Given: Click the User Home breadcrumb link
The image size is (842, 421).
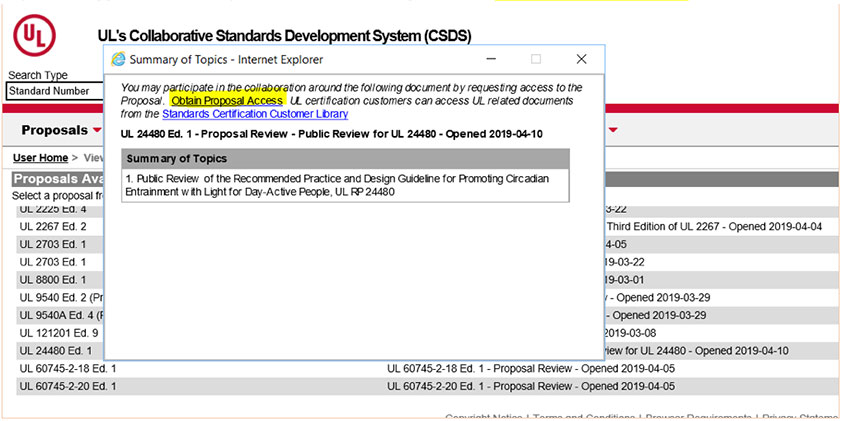Looking at the screenshot, I should tap(40, 158).
